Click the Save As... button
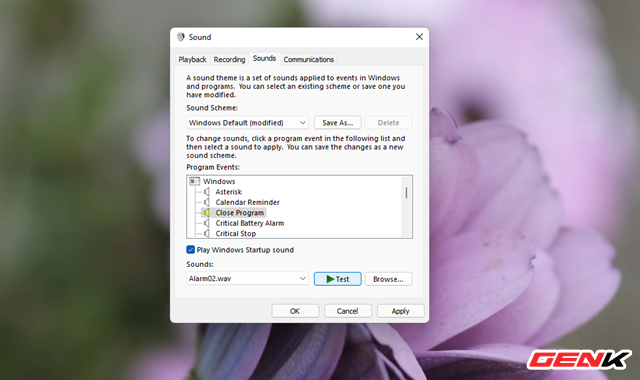Viewport: 640px width, 380px height. 338,123
